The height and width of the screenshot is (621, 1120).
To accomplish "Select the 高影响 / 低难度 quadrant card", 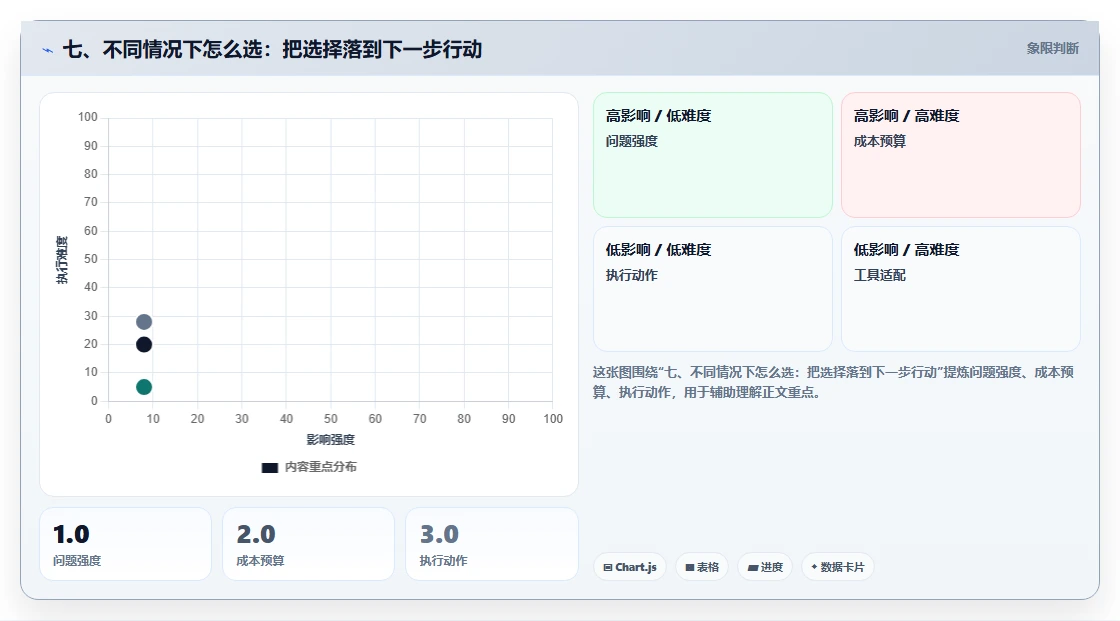I will click(x=712, y=154).
